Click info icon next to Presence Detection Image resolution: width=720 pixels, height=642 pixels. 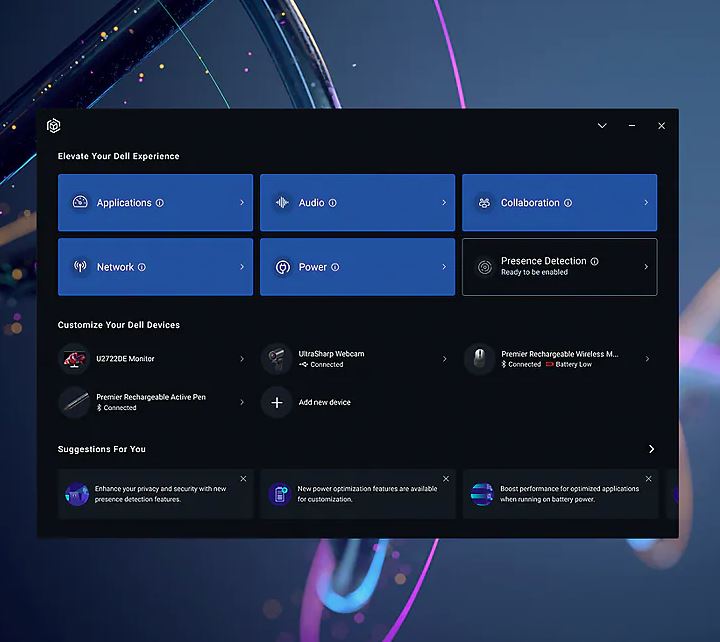[x=594, y=261]
